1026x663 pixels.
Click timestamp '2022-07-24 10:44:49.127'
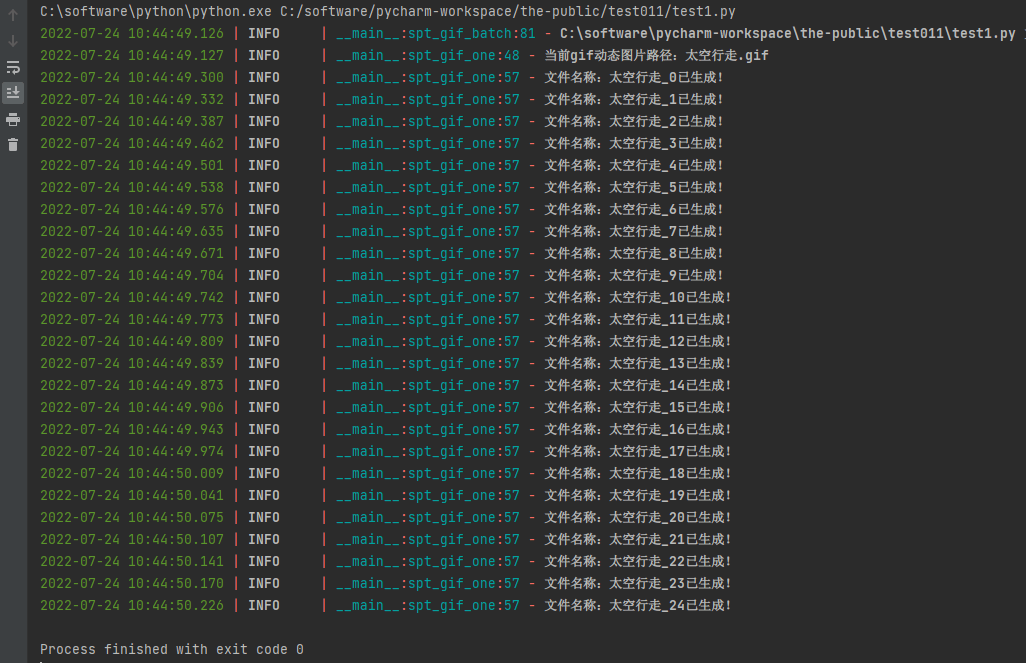tap(132, 56)
